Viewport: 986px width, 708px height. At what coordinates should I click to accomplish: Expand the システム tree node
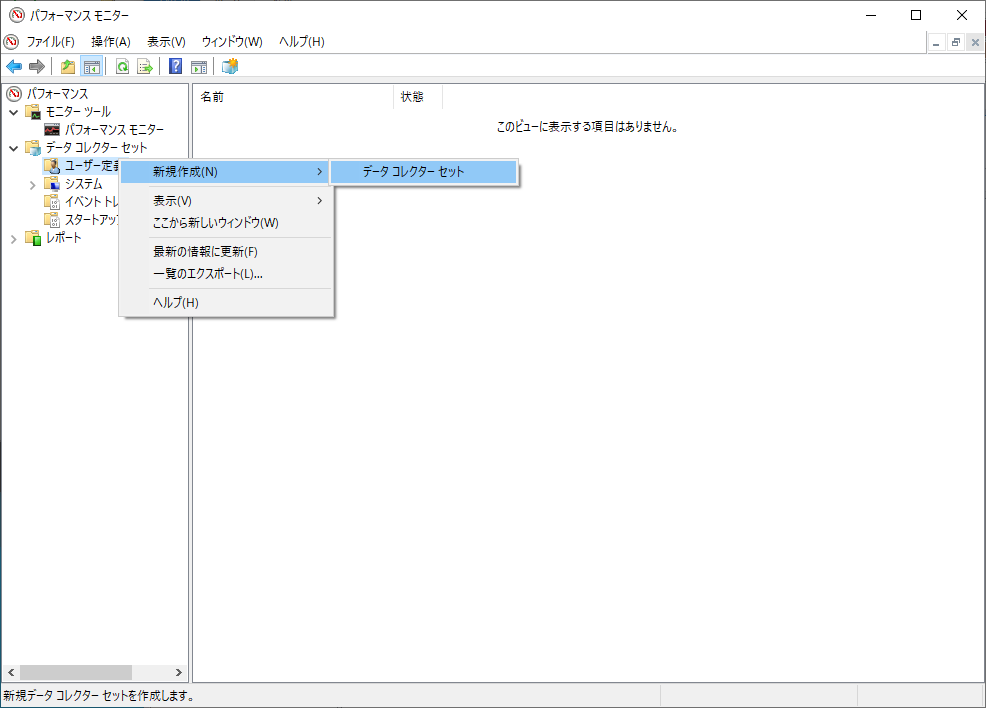pos(33,185)
